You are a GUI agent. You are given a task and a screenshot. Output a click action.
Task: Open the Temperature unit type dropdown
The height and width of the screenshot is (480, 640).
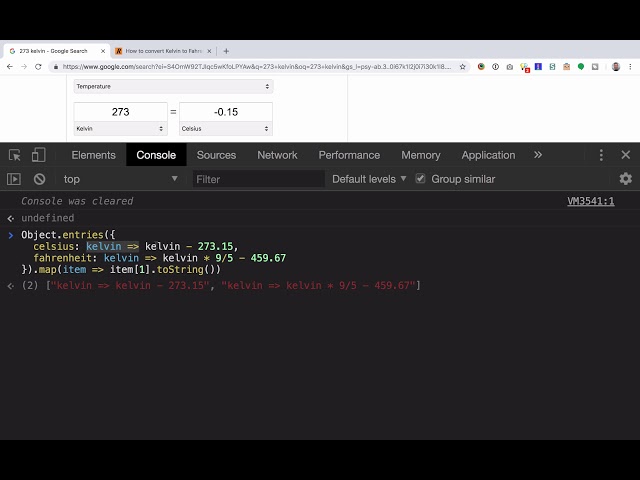(173, 87)
